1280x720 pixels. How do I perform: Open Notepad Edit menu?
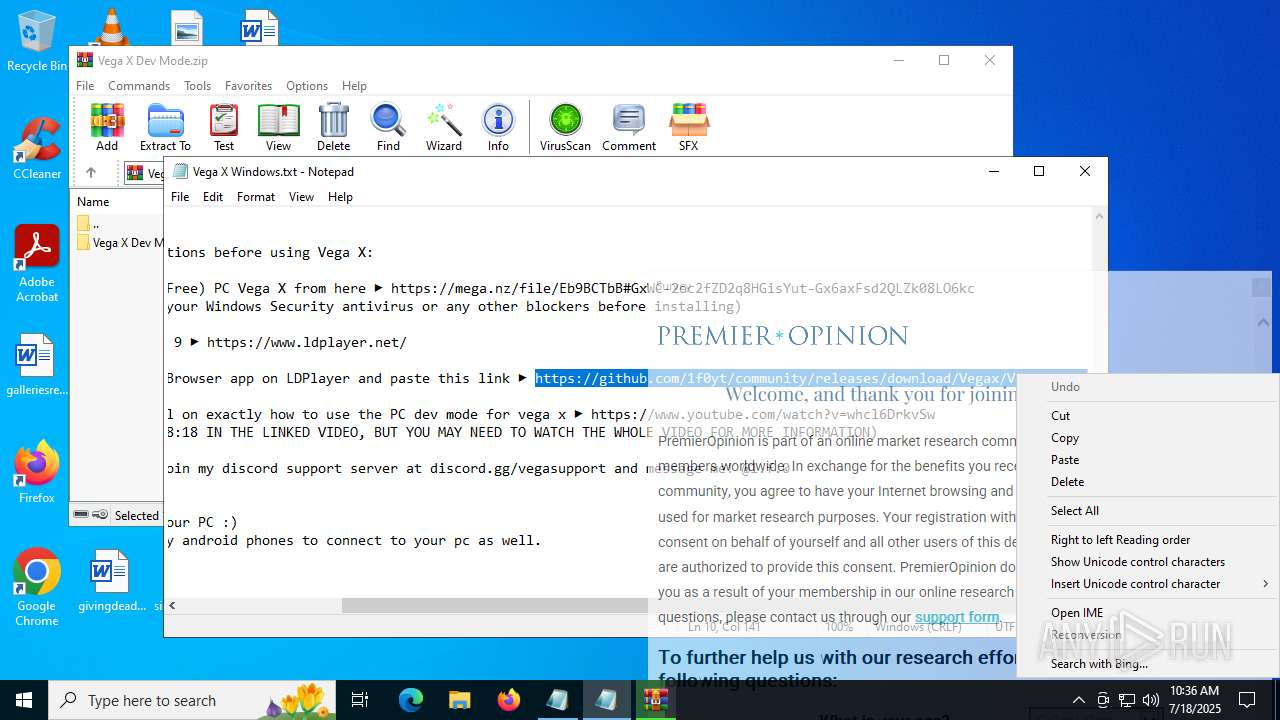[213, 197]
